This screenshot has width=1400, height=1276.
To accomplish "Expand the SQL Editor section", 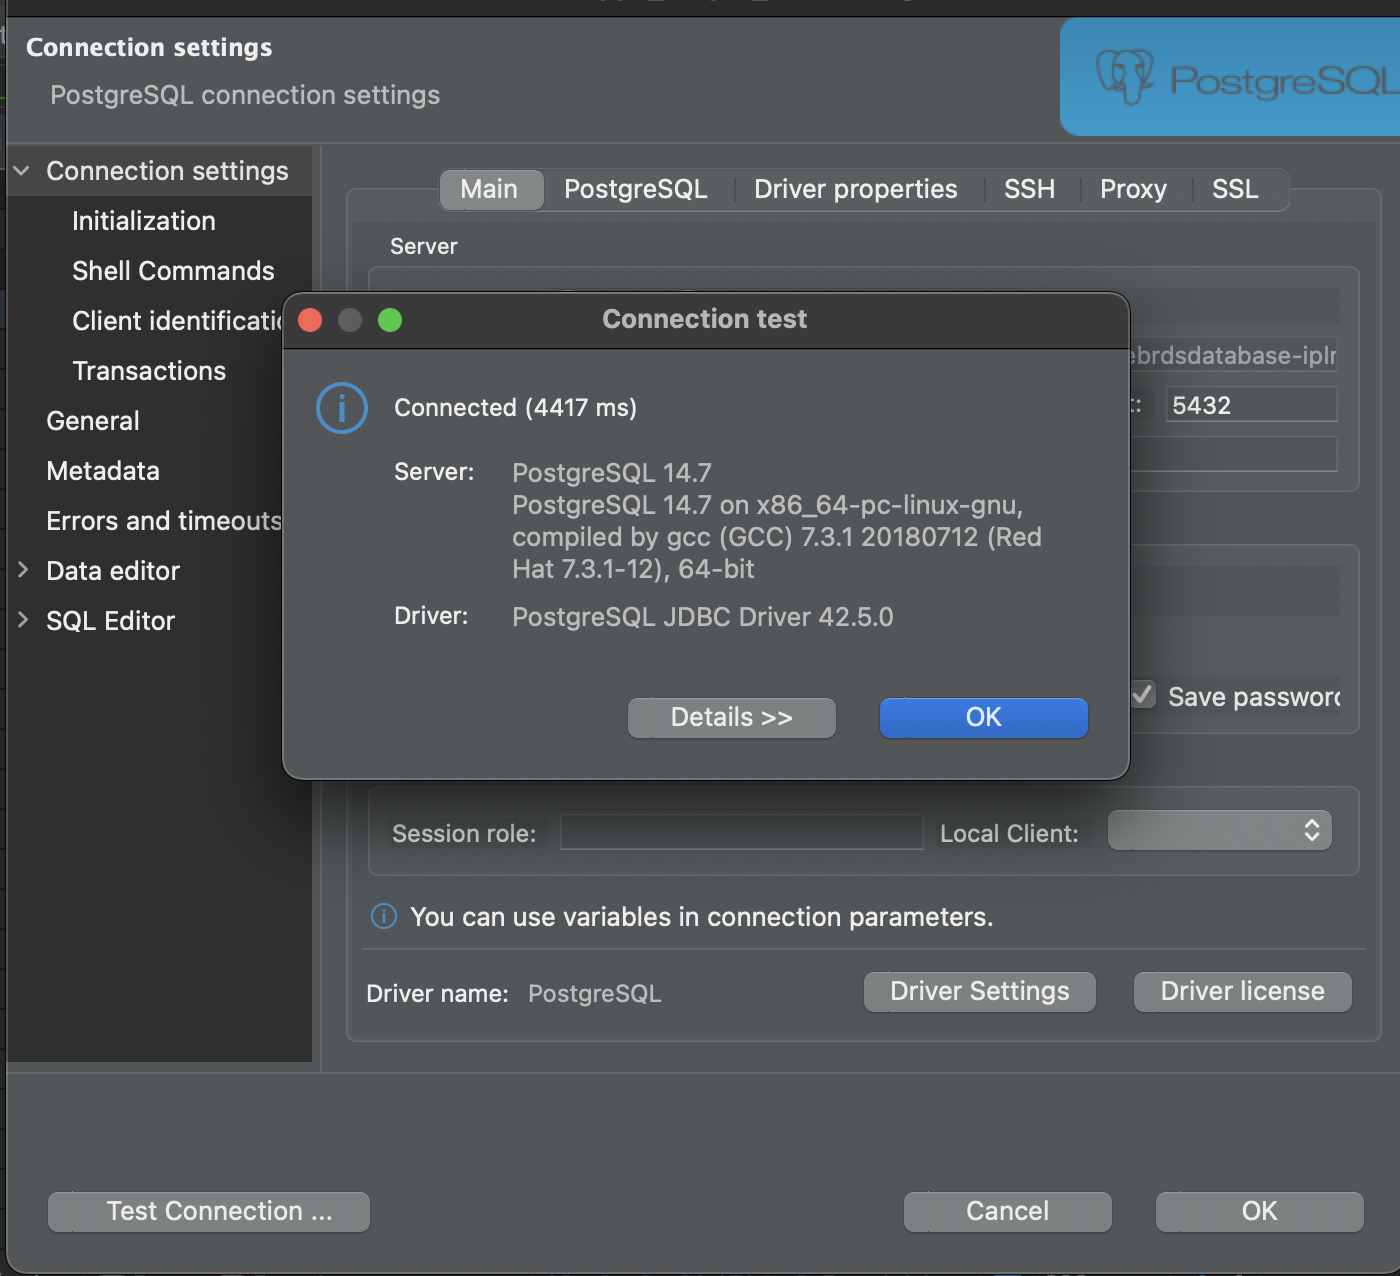I will point(22,620).
